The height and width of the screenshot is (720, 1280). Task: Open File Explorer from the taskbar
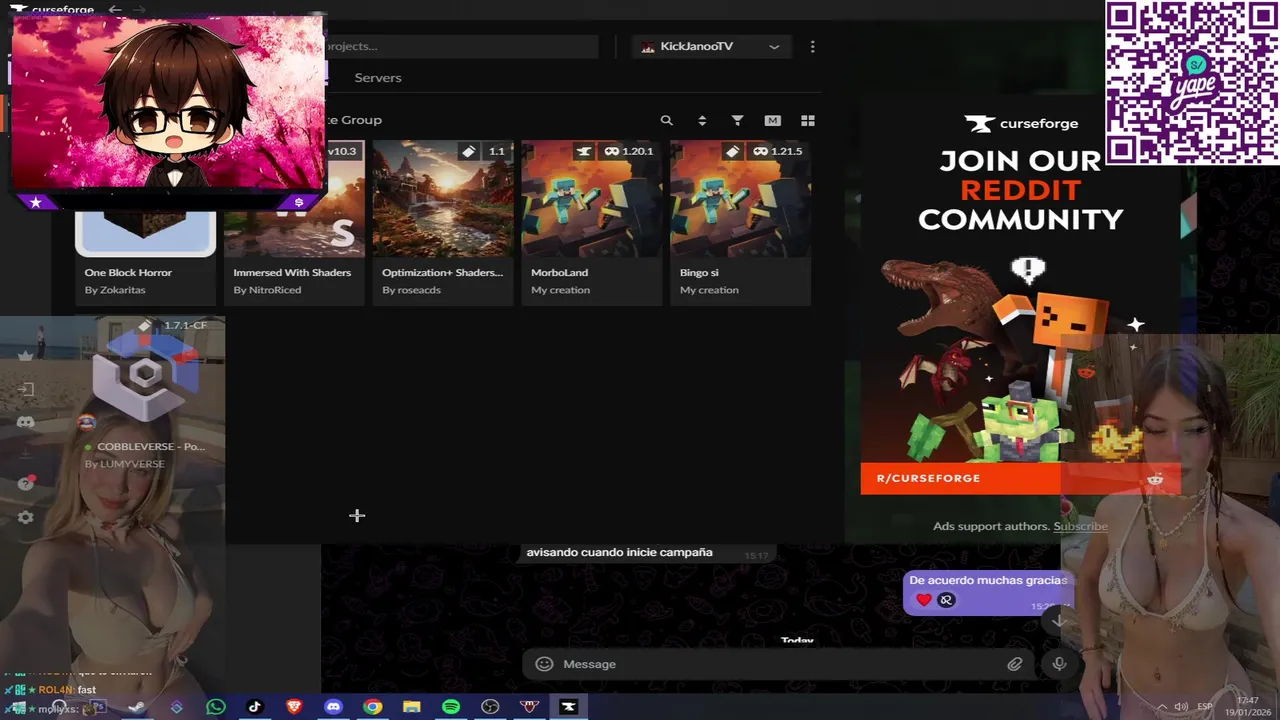coord(412,707)
